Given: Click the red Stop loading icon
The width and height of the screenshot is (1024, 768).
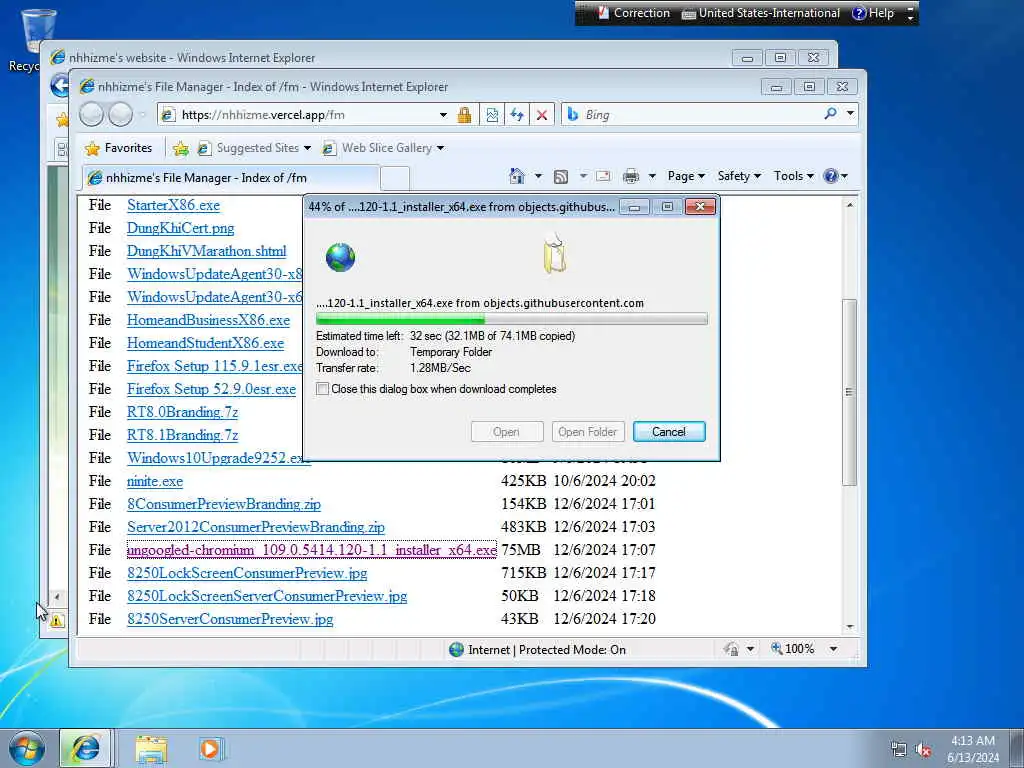Looking at the screenshot, I should 542,115.
